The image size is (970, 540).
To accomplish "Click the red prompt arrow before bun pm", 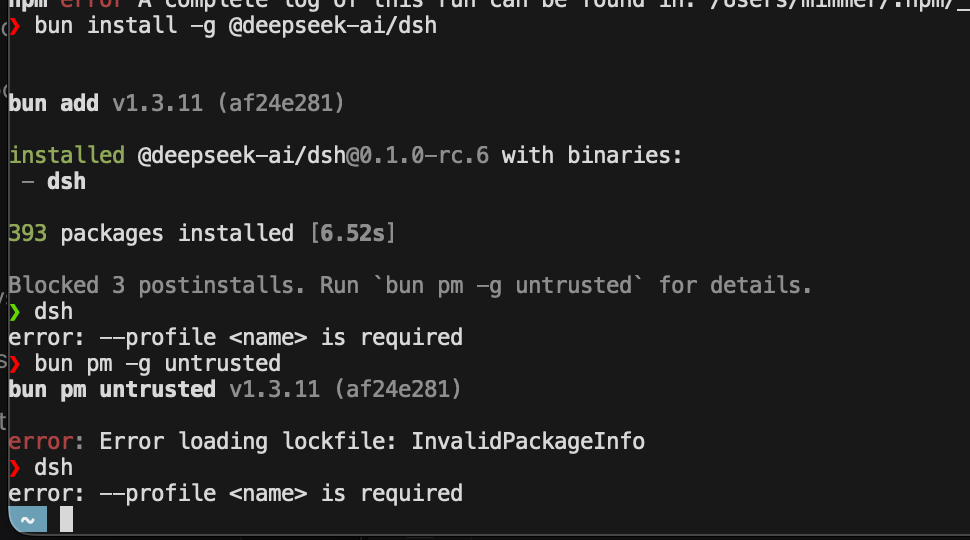I will click(x=15, y=364).
